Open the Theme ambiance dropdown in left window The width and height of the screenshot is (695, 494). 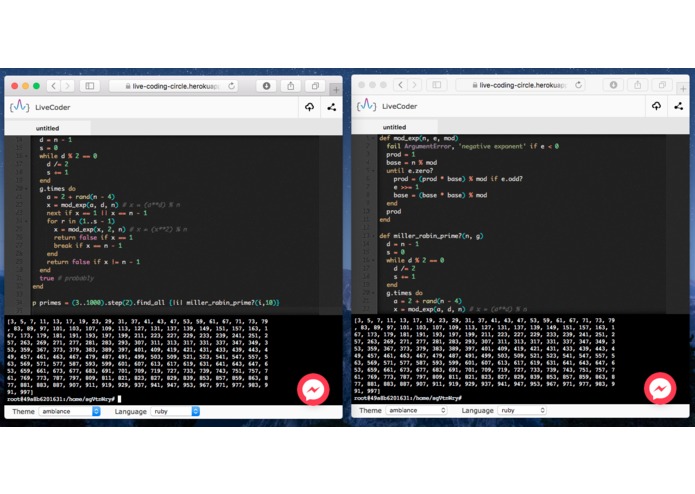pos(70,412)
